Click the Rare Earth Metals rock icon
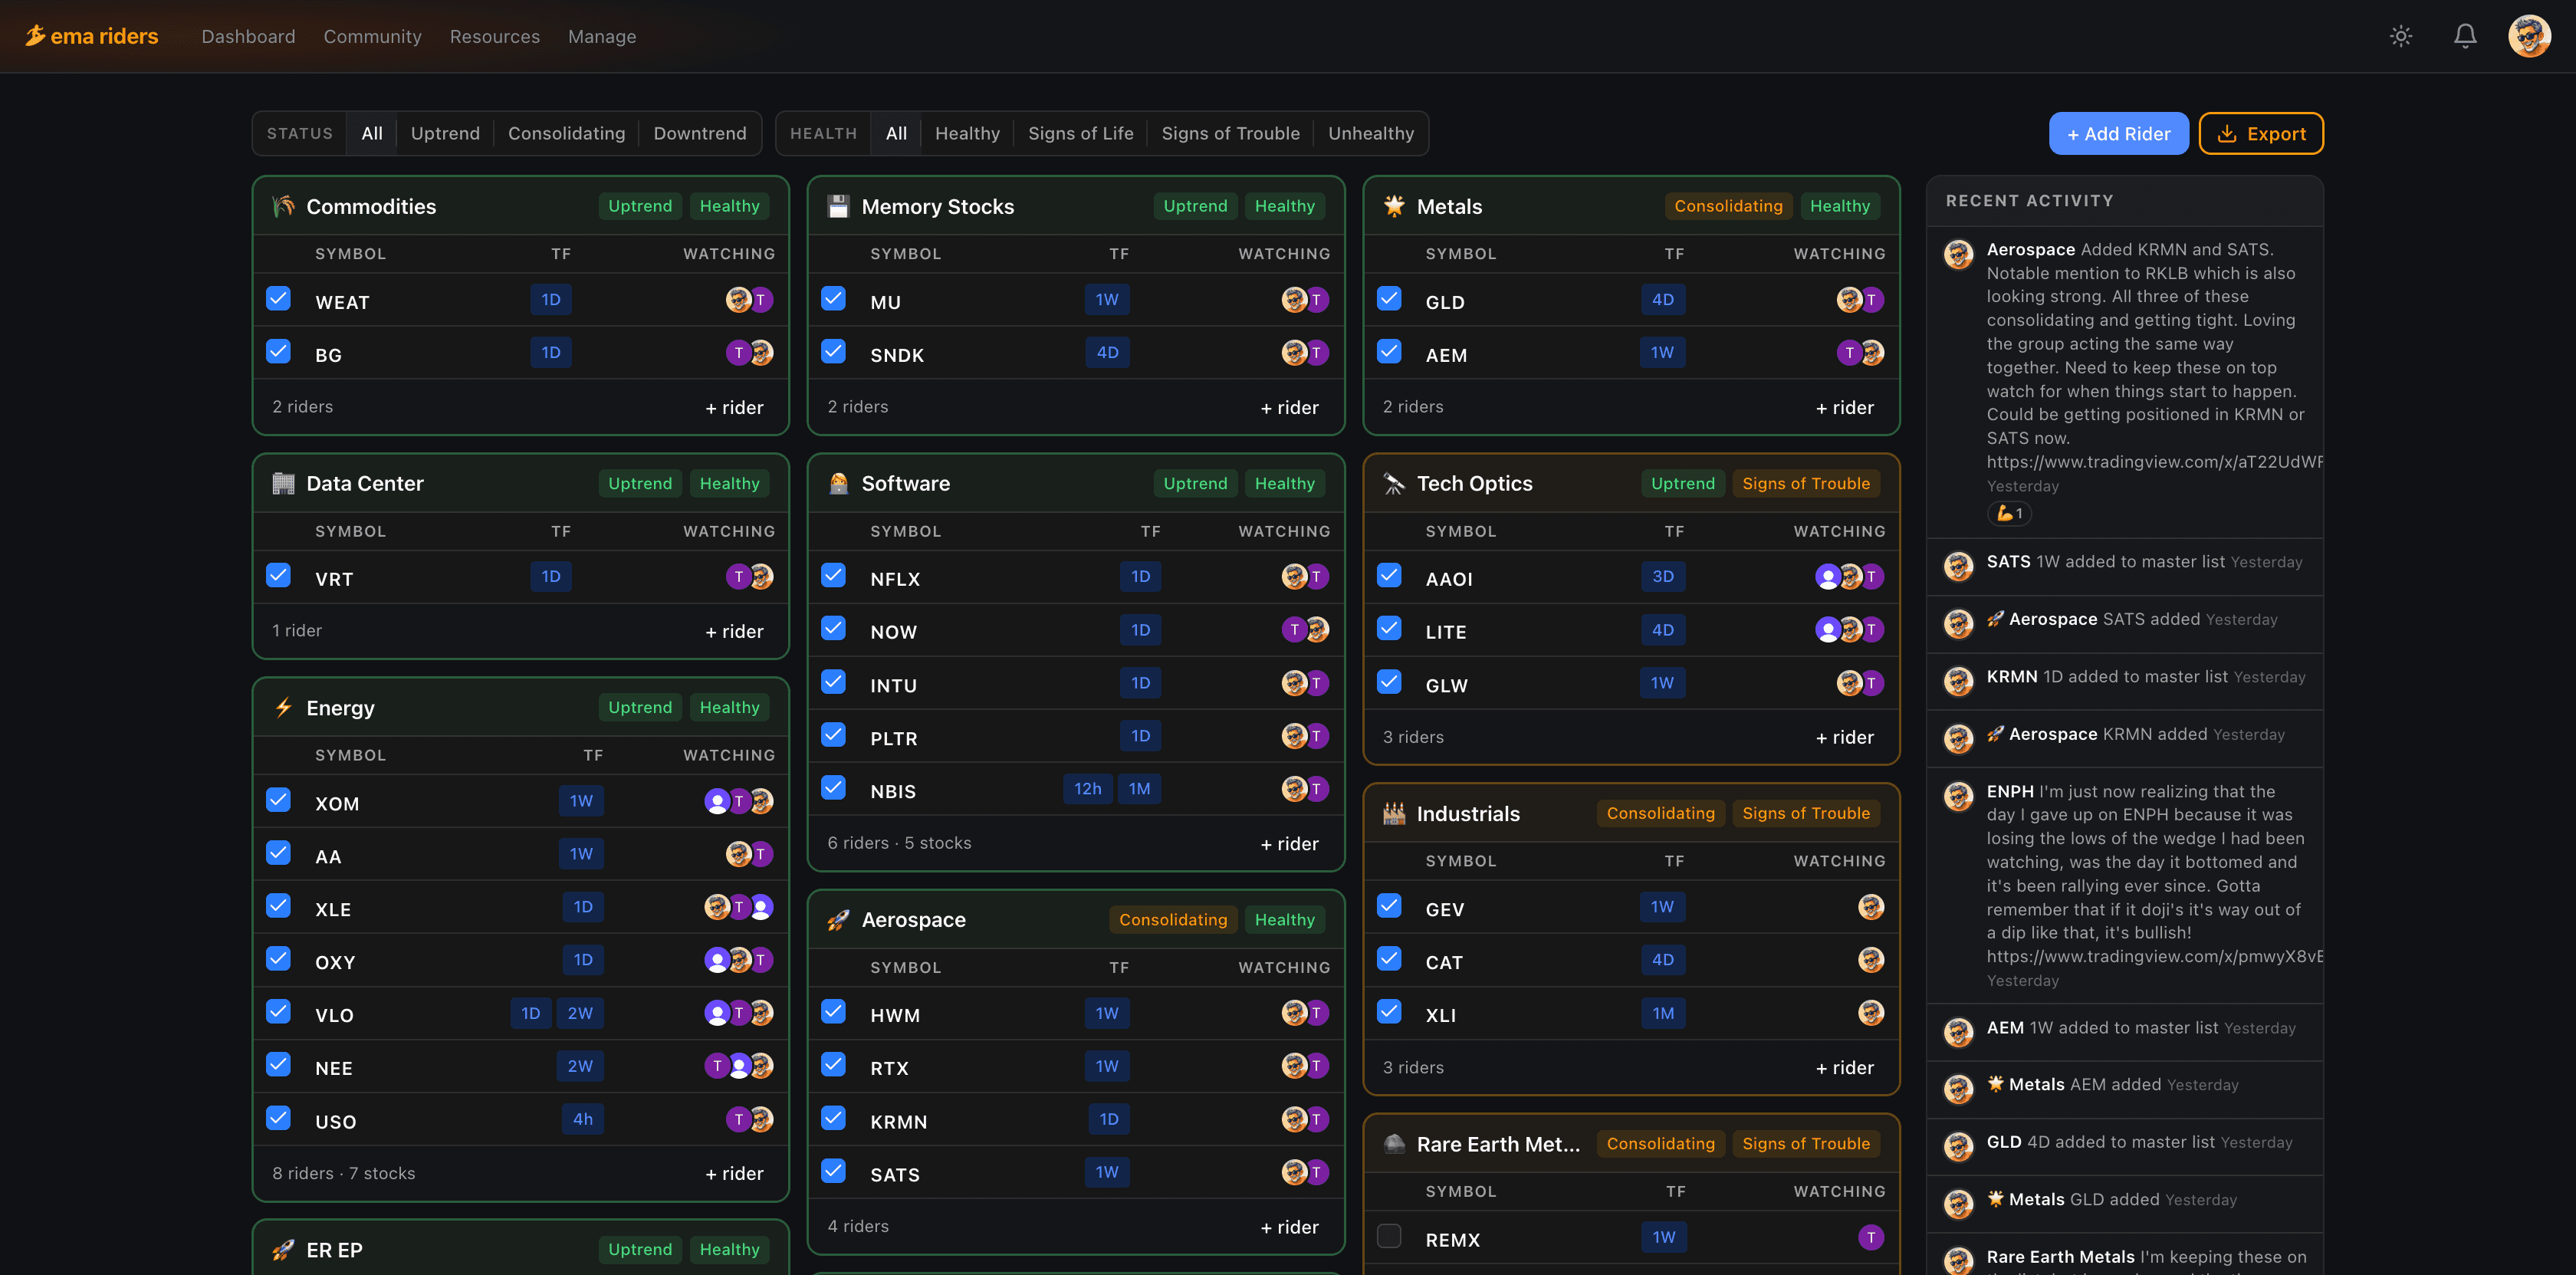2576x1275 pixels. coord(1392,1143)
